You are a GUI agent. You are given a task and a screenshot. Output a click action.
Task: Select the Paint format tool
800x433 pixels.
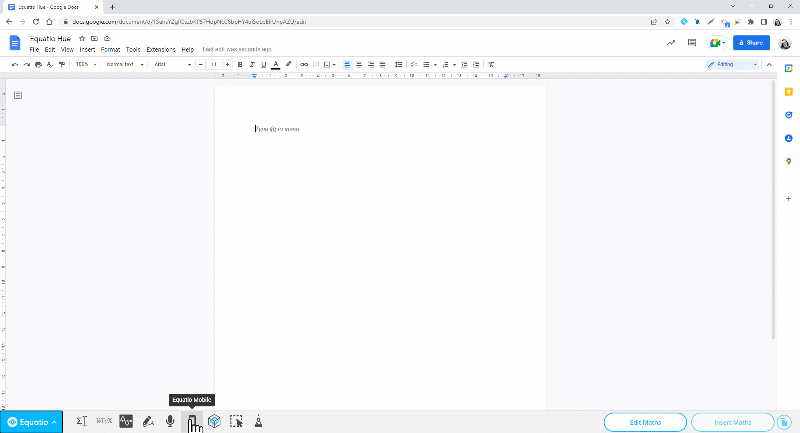coord(62,64)
